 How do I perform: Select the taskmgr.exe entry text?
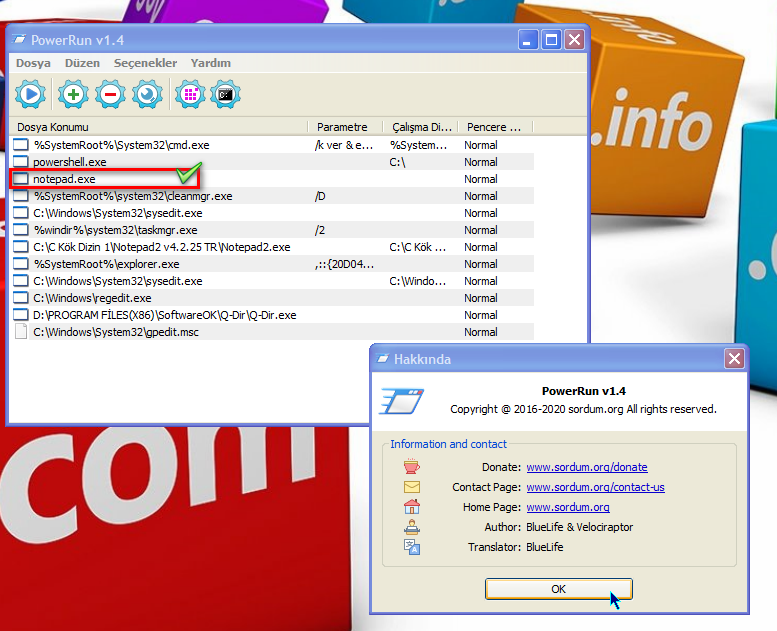(x=115, y=230)
